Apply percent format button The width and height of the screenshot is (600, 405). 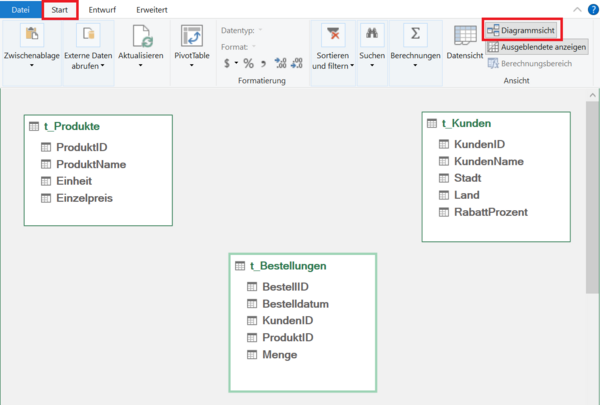[x=248, y=63]
